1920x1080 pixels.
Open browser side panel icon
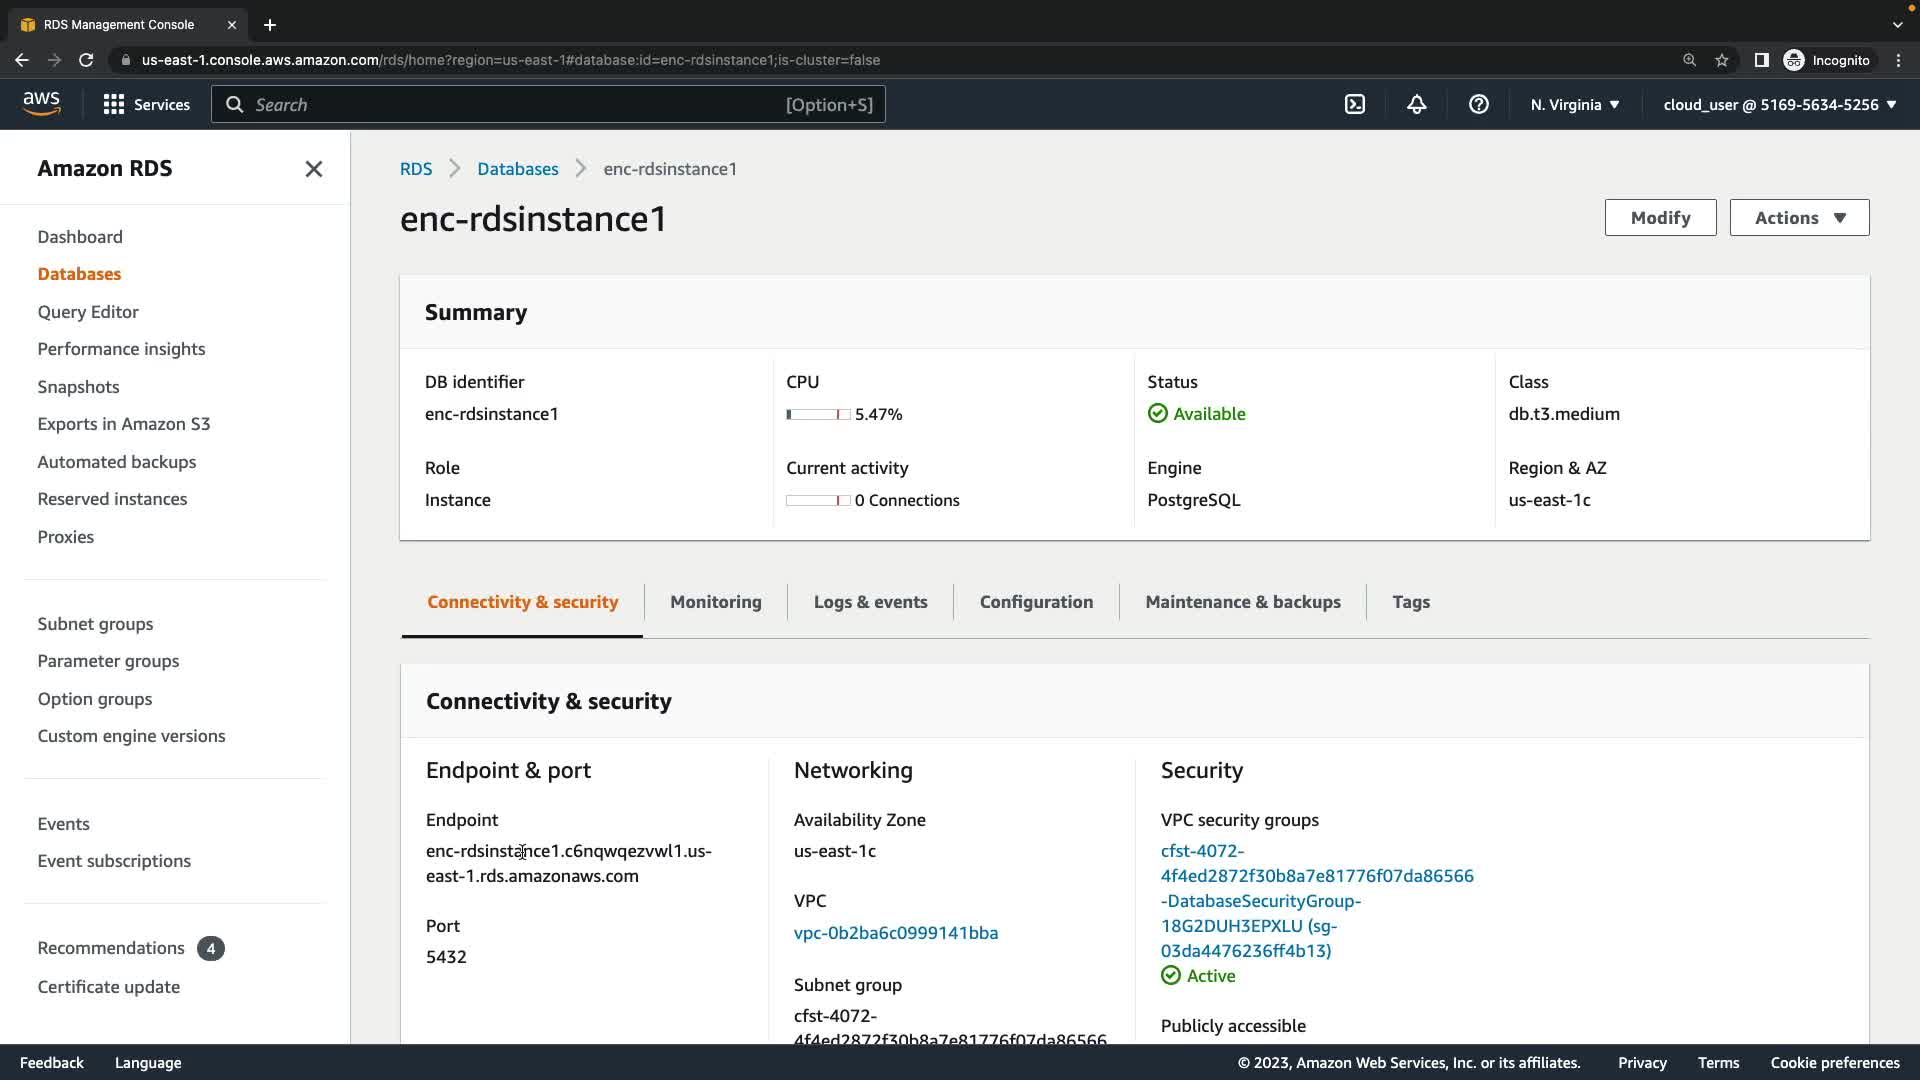click(1761, 60)
